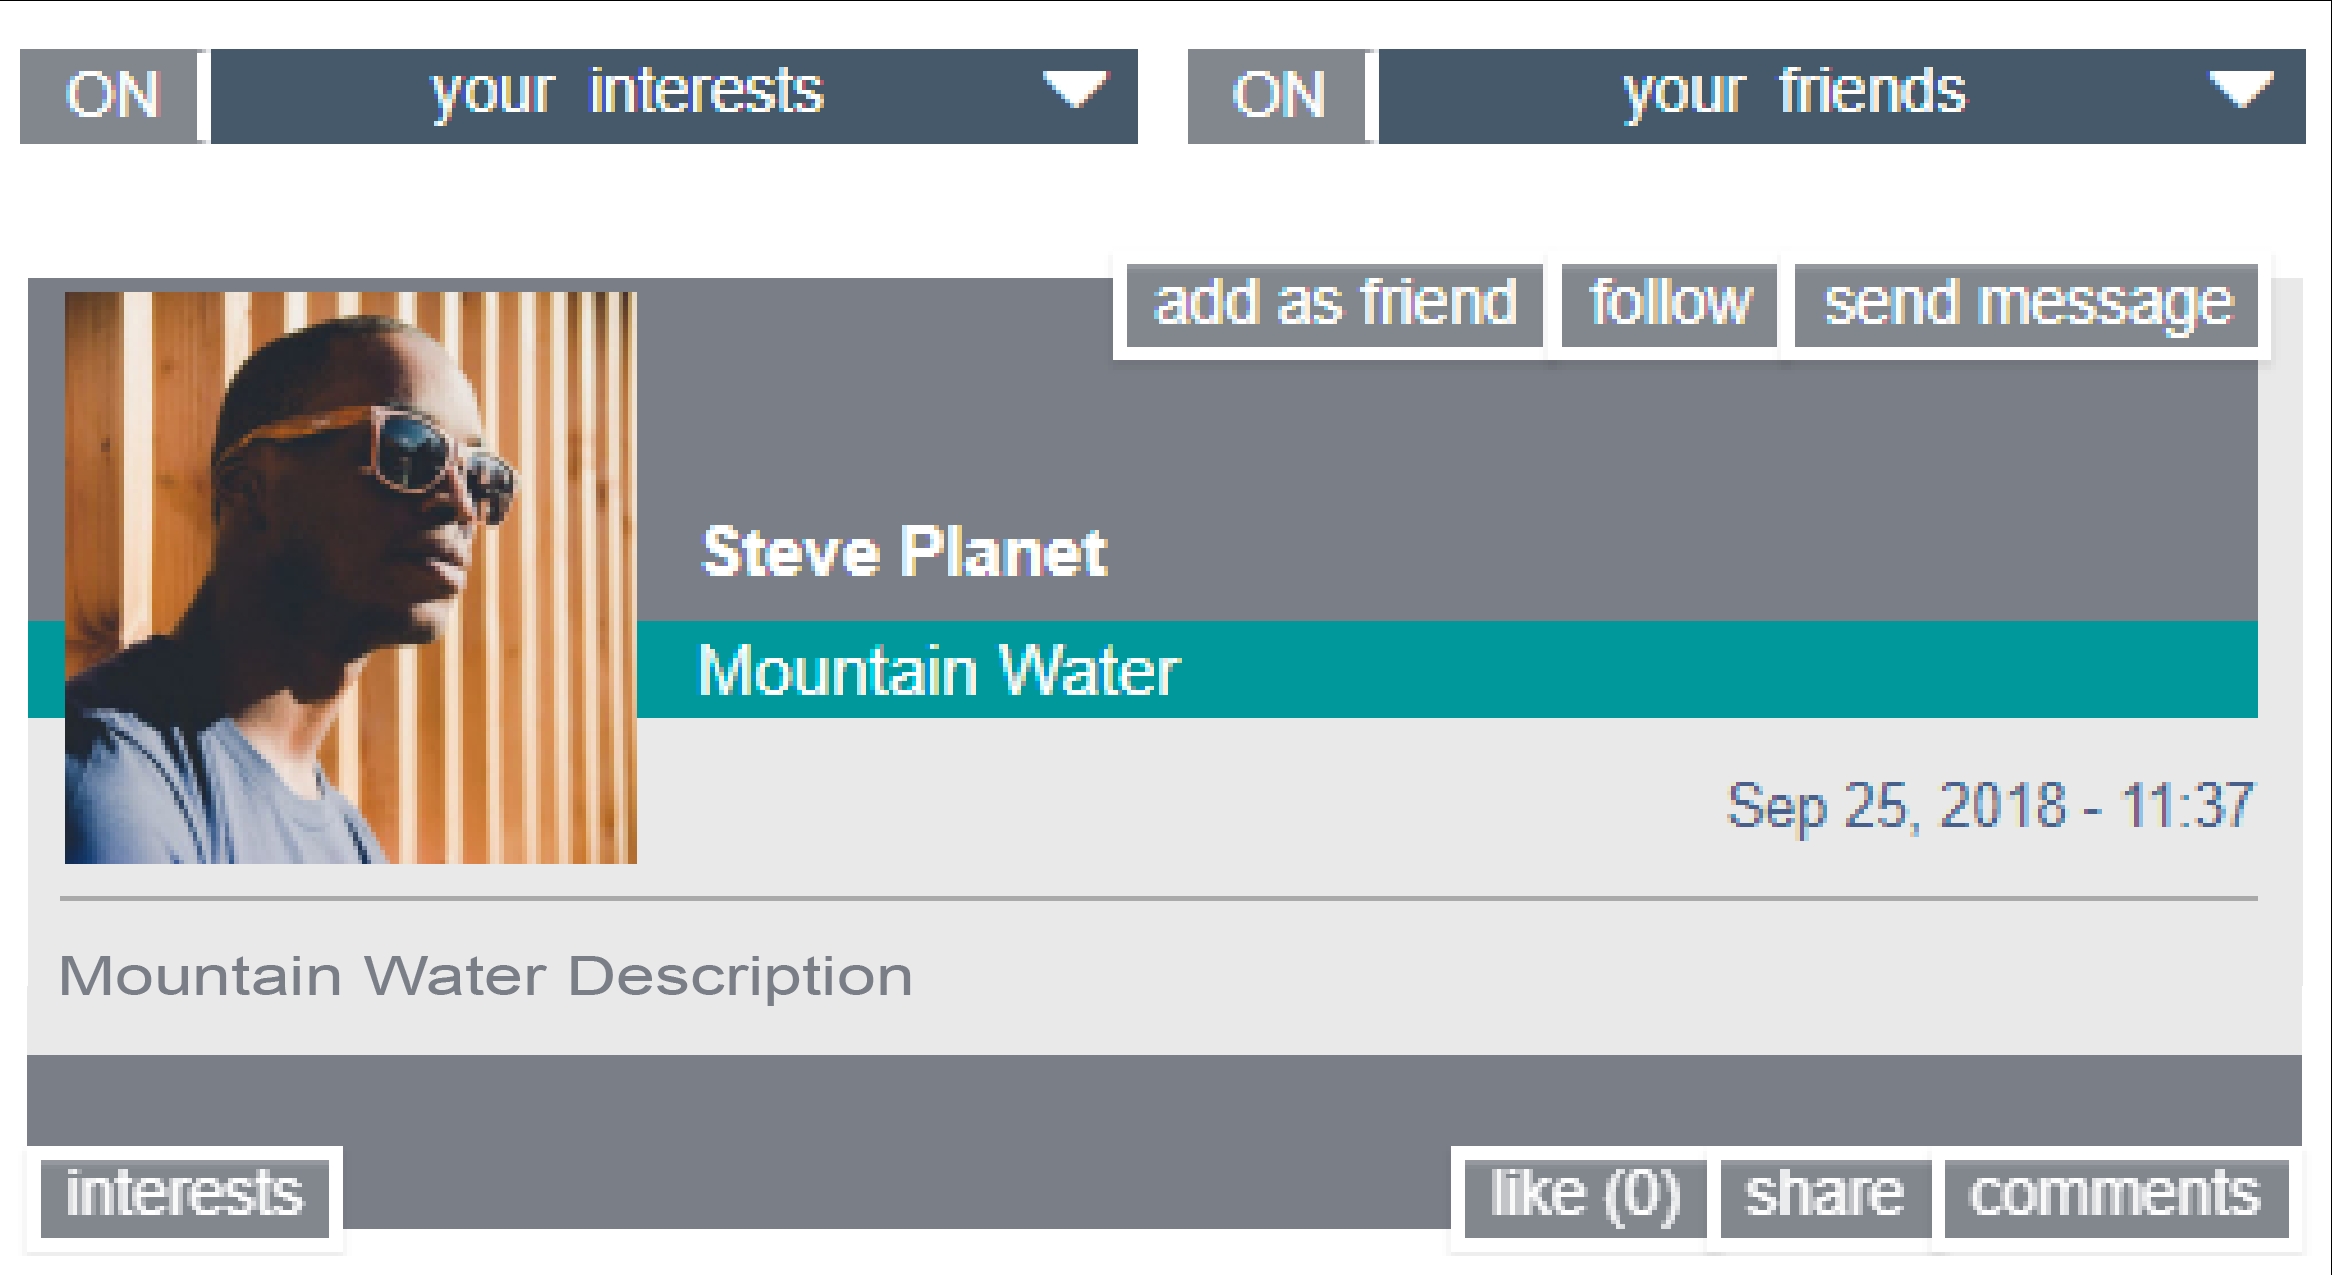The height and width of the screenshot is (1275, 2332).
Task: Expand the 'your interests' dropdown arrow
Action: [1075, 92]
